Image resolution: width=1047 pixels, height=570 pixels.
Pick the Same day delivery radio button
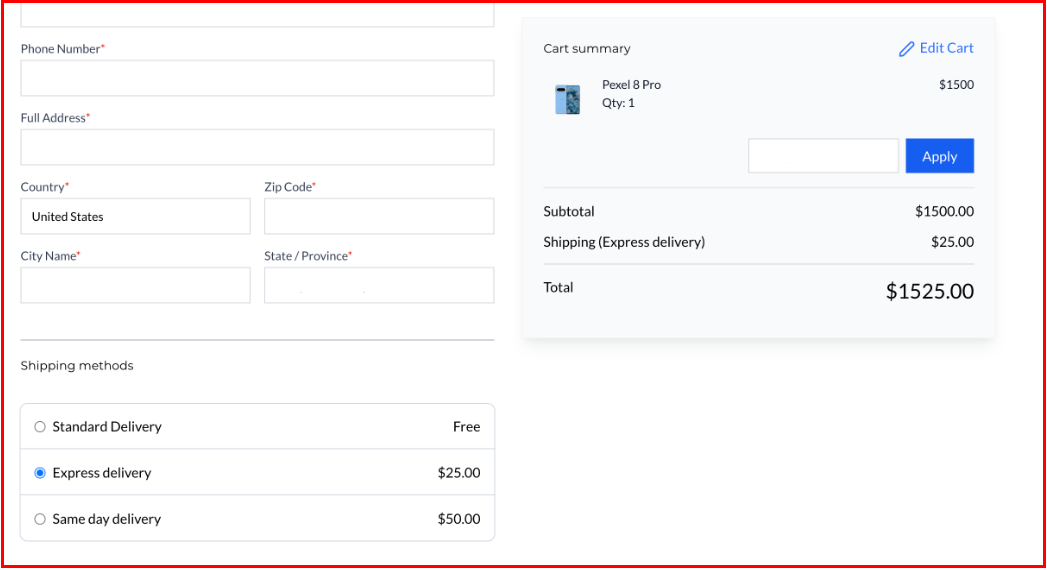point(40,519)
